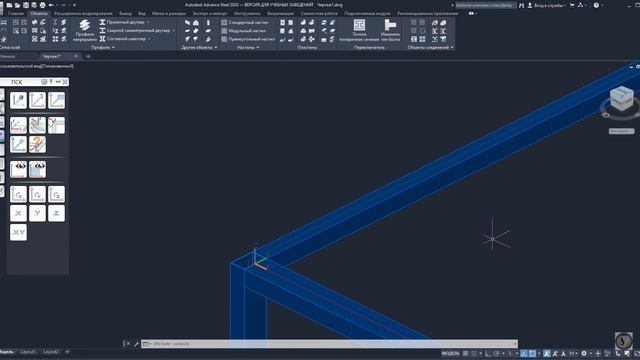Toggle grid display in status bar
640x360 pixels.
[x=465, y=353]
